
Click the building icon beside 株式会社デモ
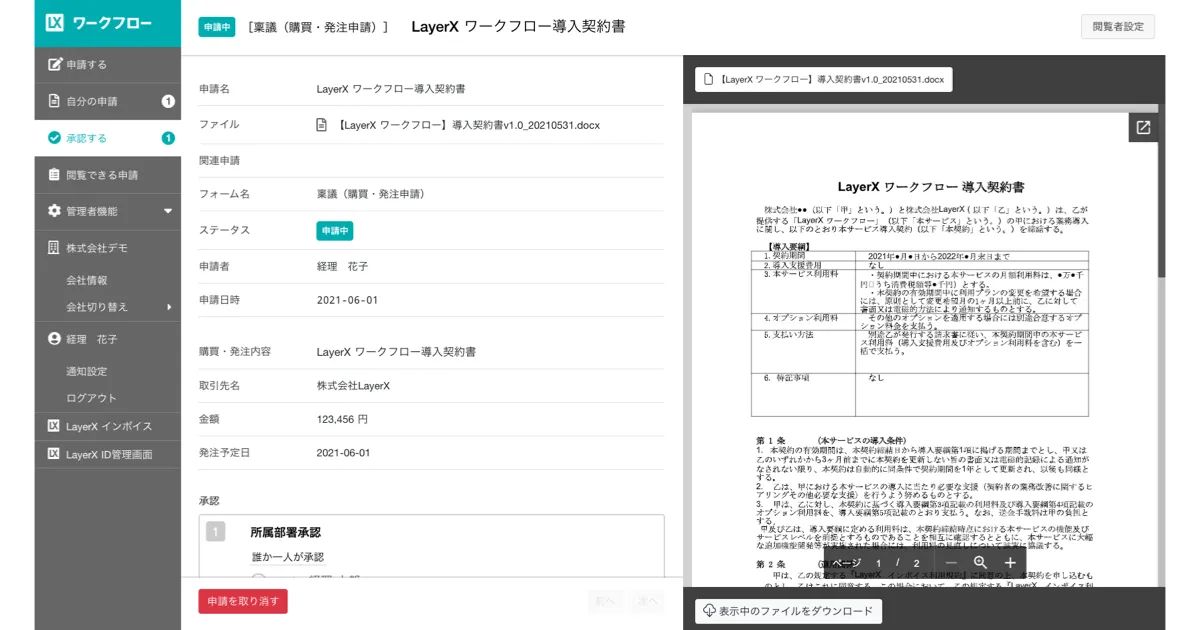tap(55, 247)
